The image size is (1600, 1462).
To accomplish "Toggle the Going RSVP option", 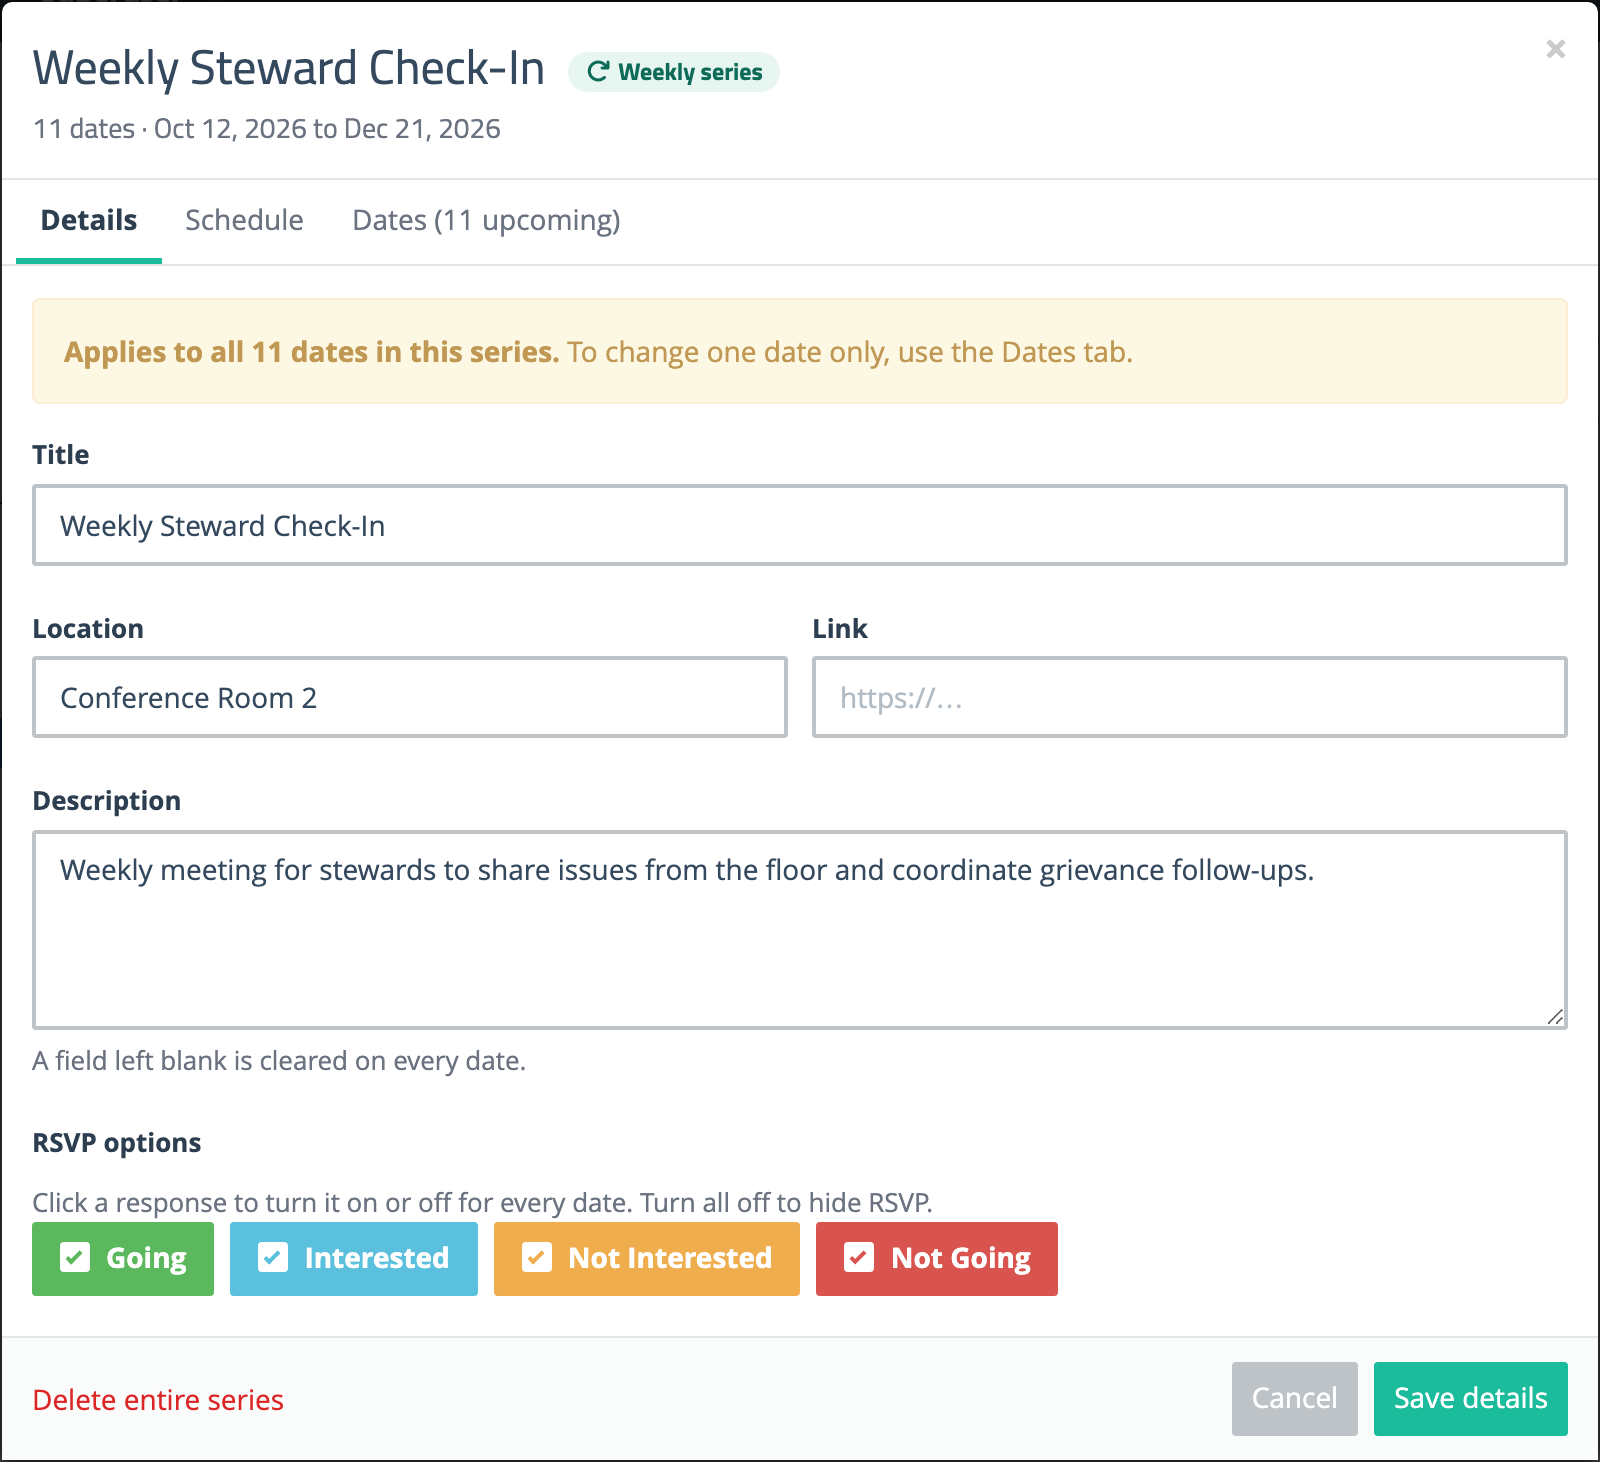I will (x=123, y=1259).
